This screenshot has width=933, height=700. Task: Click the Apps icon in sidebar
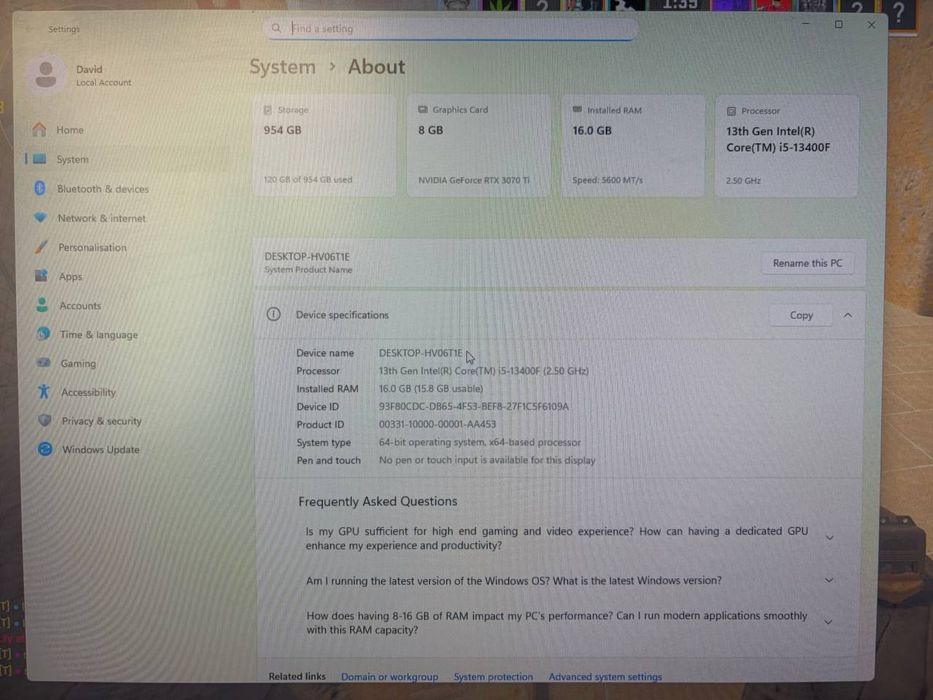(x=41, y=276)
